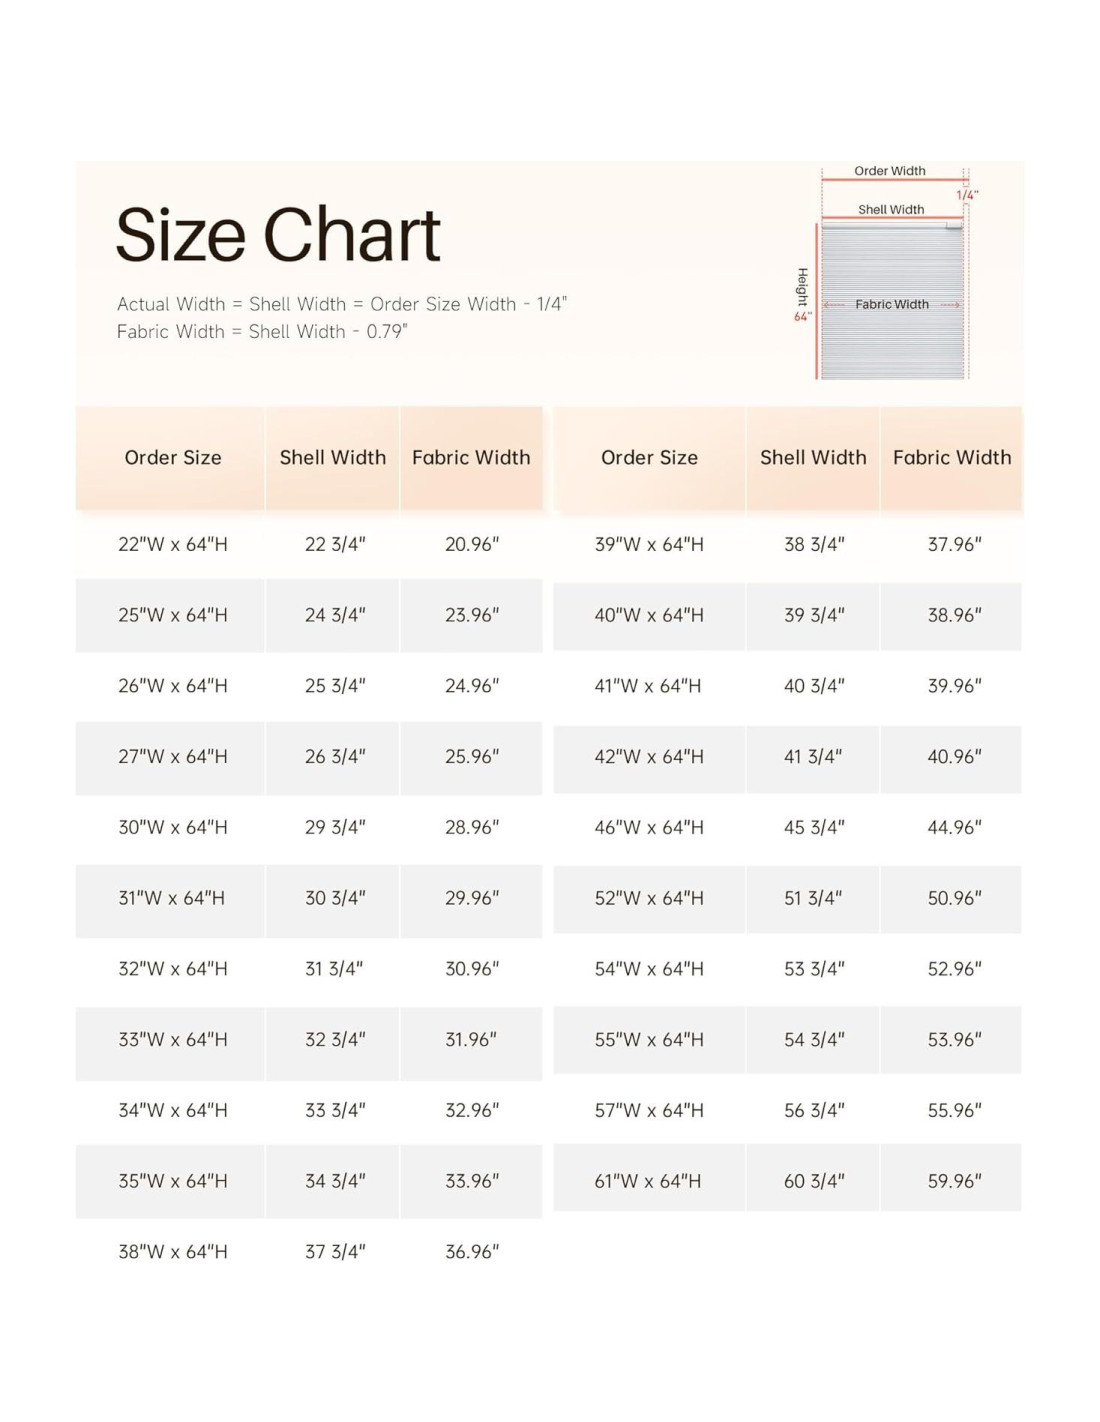This screenshot has height=1422, width=1100.
Task: Click the Fabric Width formula line
Action: 262,332
